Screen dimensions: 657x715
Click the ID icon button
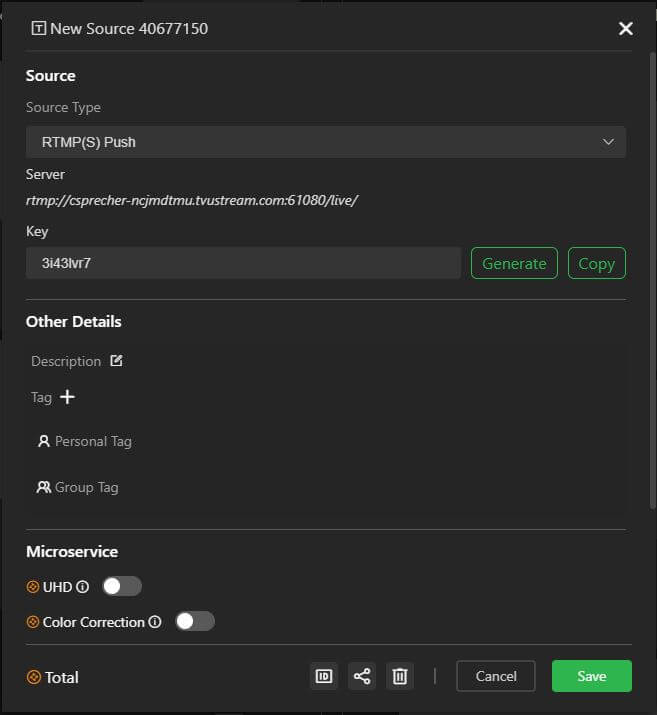(x=324, y=676)
